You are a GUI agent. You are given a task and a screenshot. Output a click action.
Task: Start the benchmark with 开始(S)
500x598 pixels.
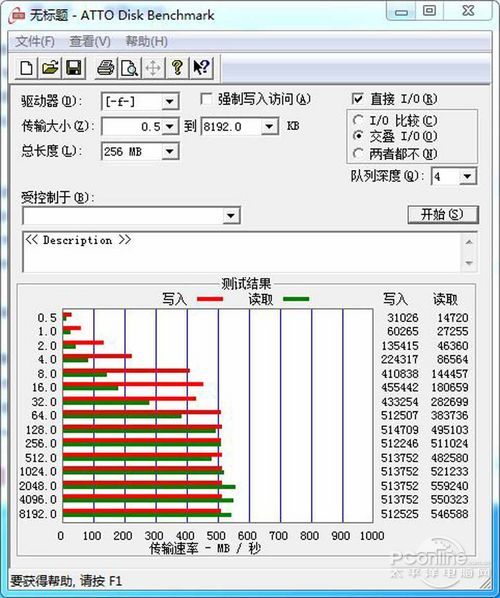(442, 215)
